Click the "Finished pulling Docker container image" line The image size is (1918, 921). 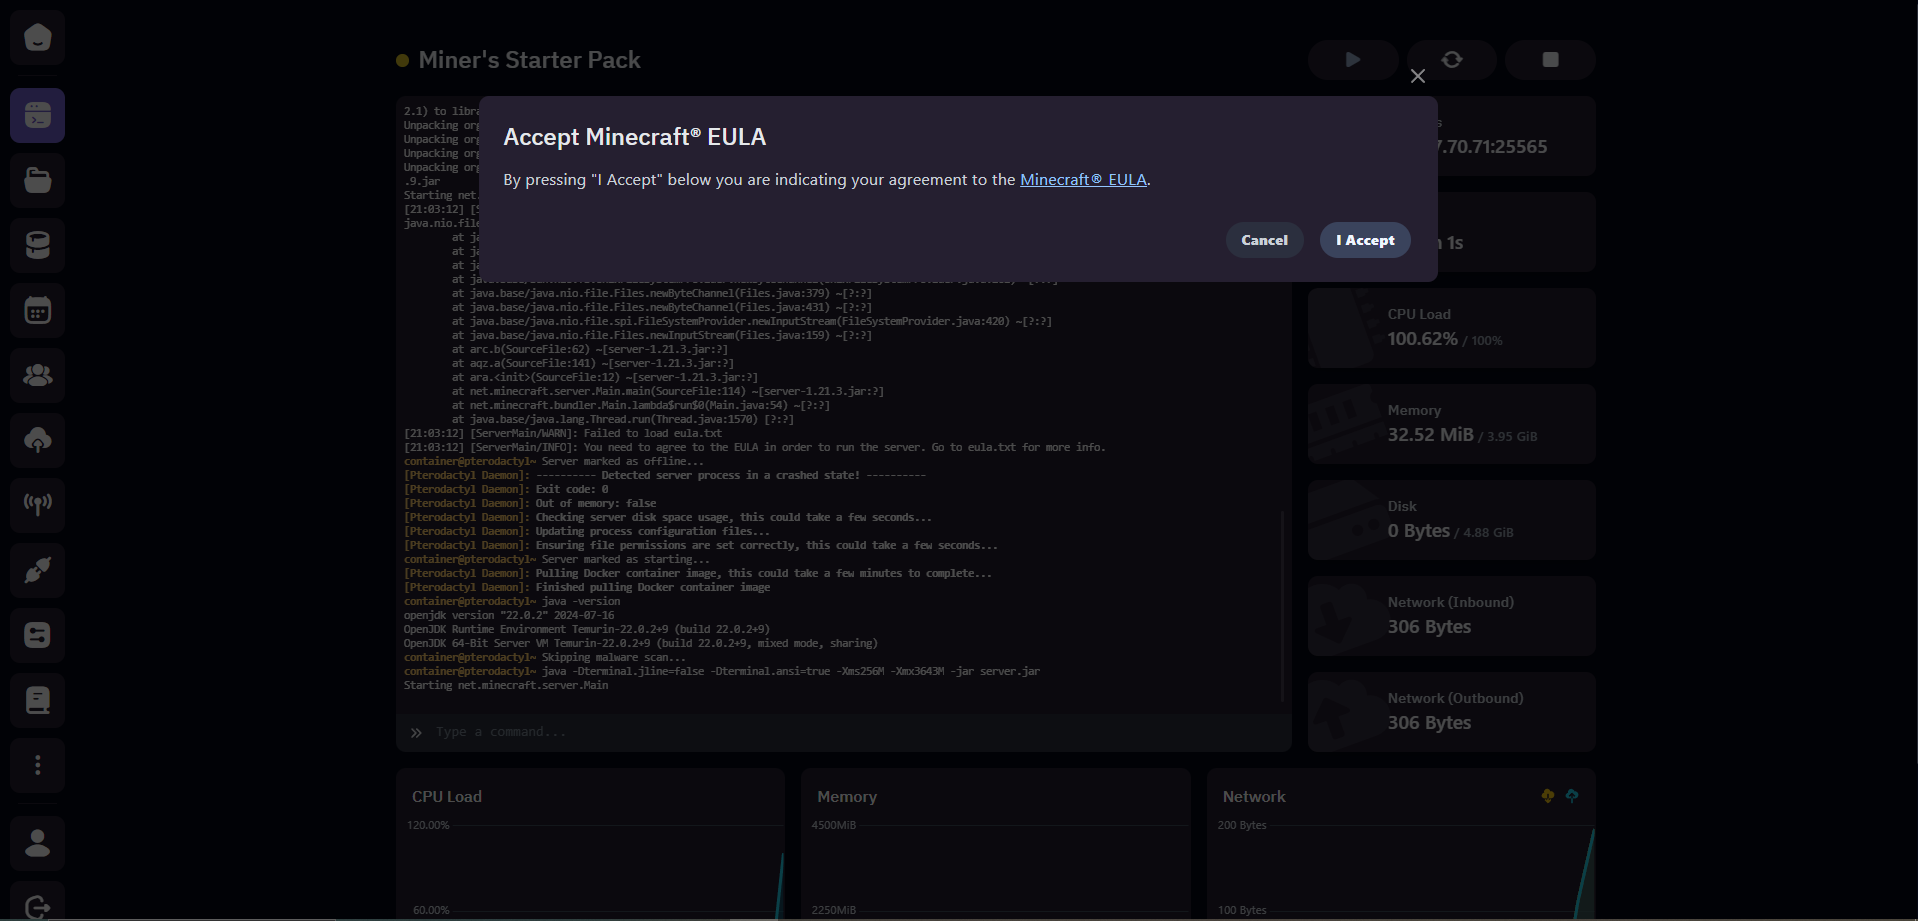point(587,587)
